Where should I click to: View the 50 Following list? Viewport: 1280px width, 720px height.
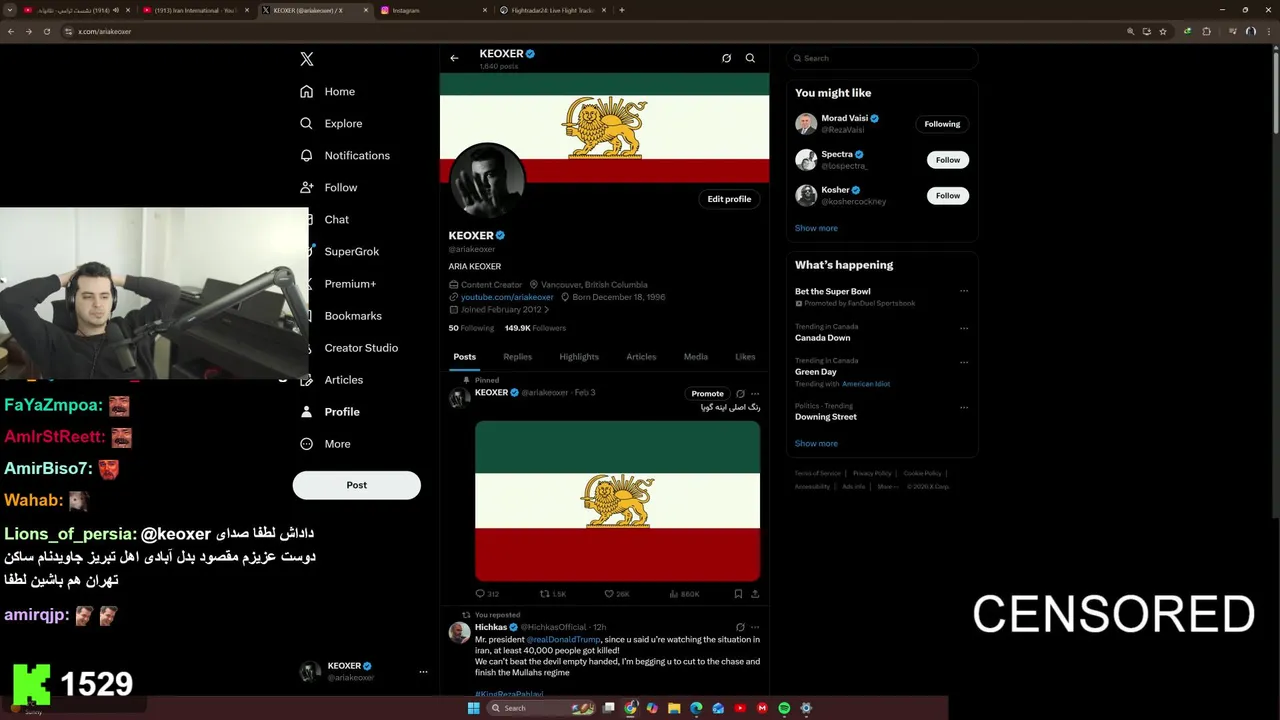(471, 328)
